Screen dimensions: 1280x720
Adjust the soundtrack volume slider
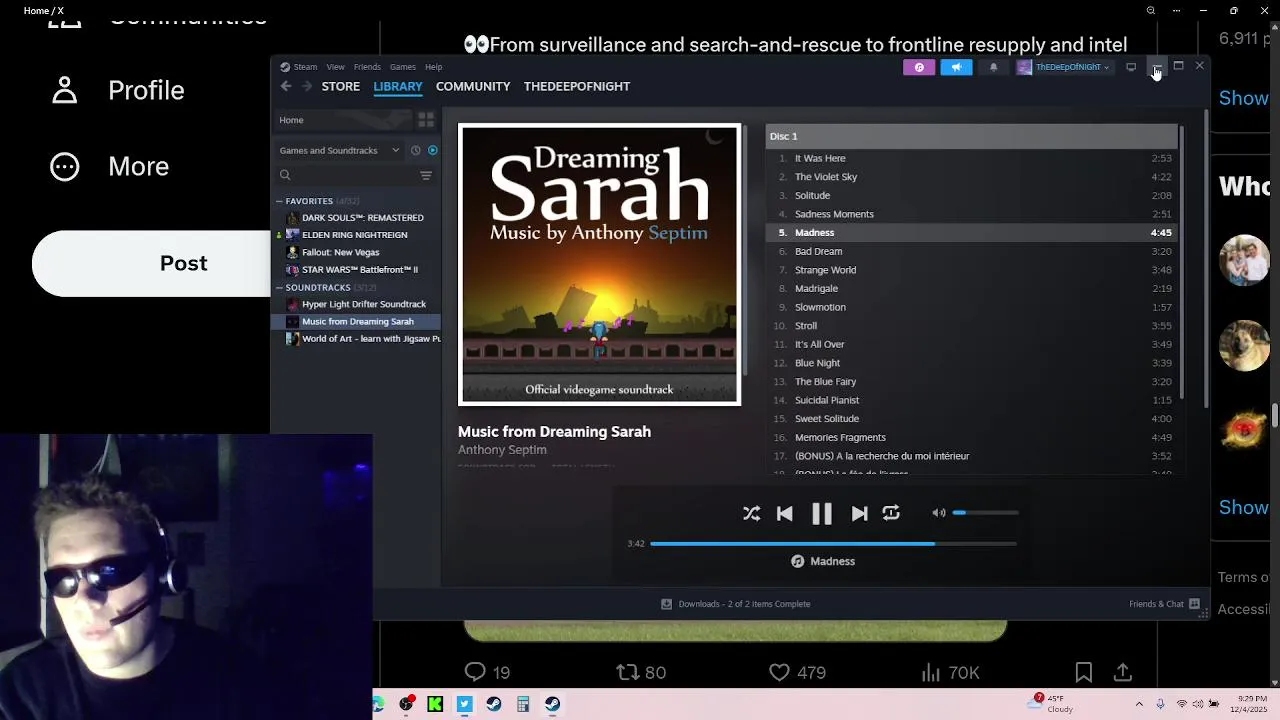(985, 513)
